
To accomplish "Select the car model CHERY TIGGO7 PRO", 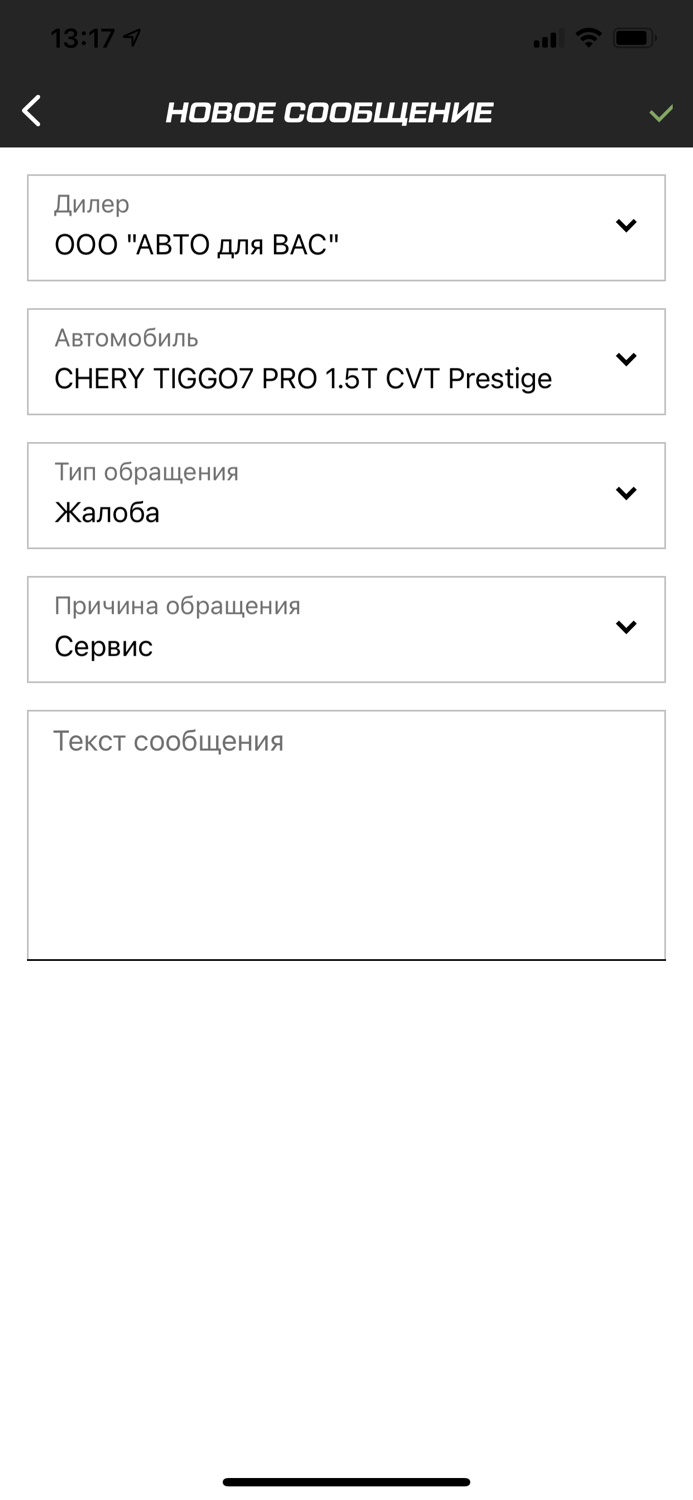I will click(303, 378).
